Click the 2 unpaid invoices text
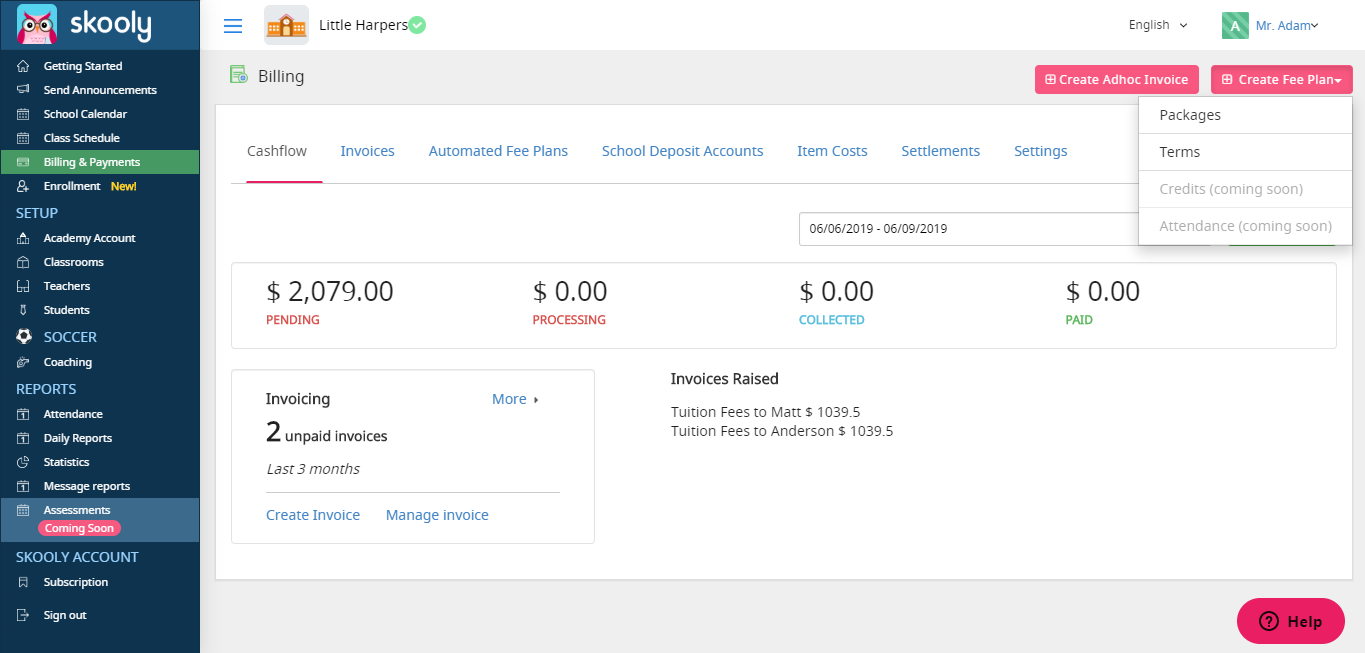Screen dimensions: 1365x653 (326, 433)
